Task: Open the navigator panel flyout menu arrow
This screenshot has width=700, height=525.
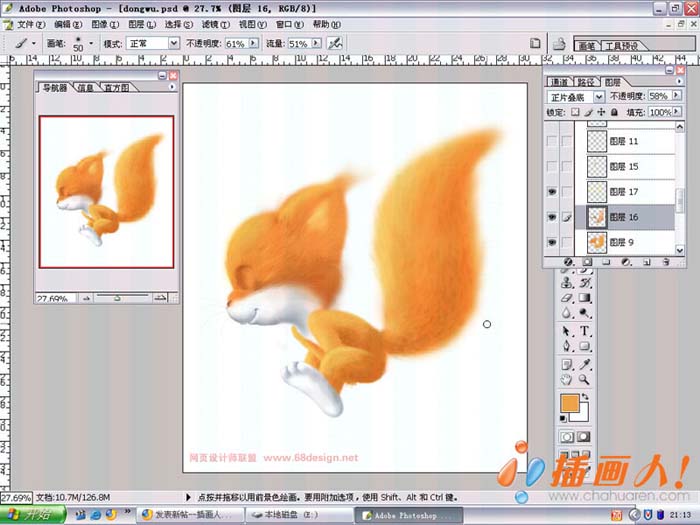Action: click(172, 87)
